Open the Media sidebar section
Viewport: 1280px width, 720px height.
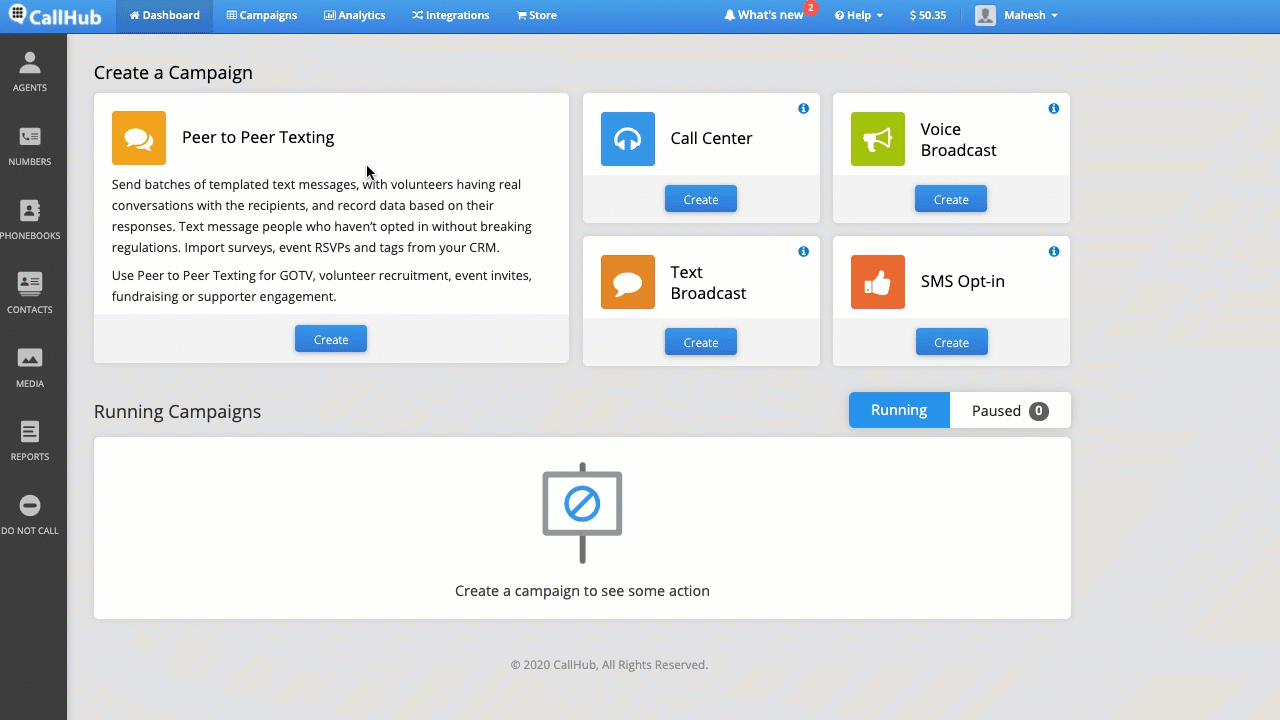[30, 368]
